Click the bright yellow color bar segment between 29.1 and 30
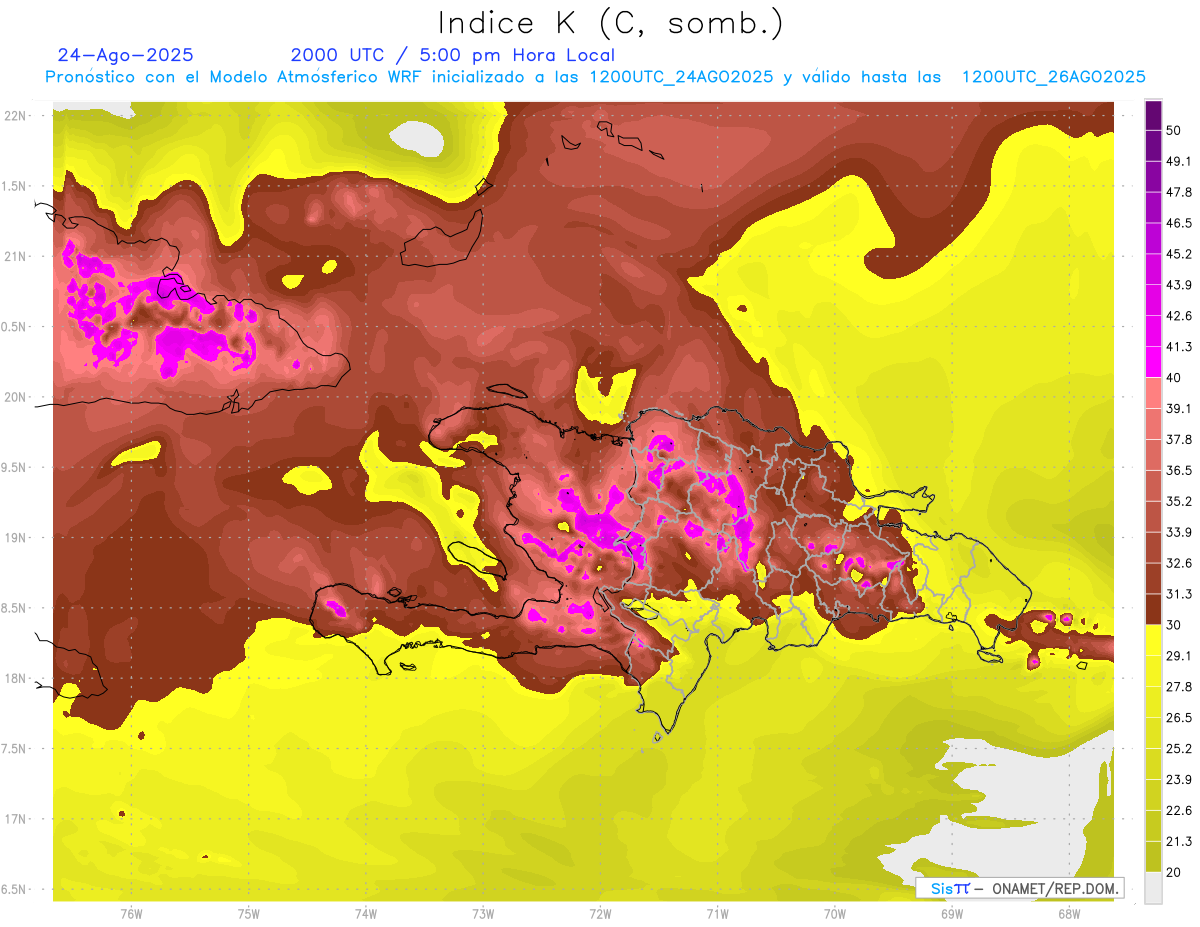Screen dimensions: 1200x927 pyautogui.click(x=1153, y=639)
